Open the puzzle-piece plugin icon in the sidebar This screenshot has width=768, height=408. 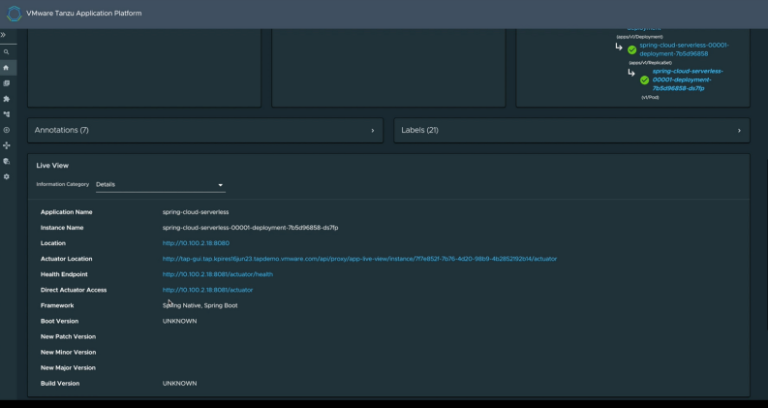[6, 99]
